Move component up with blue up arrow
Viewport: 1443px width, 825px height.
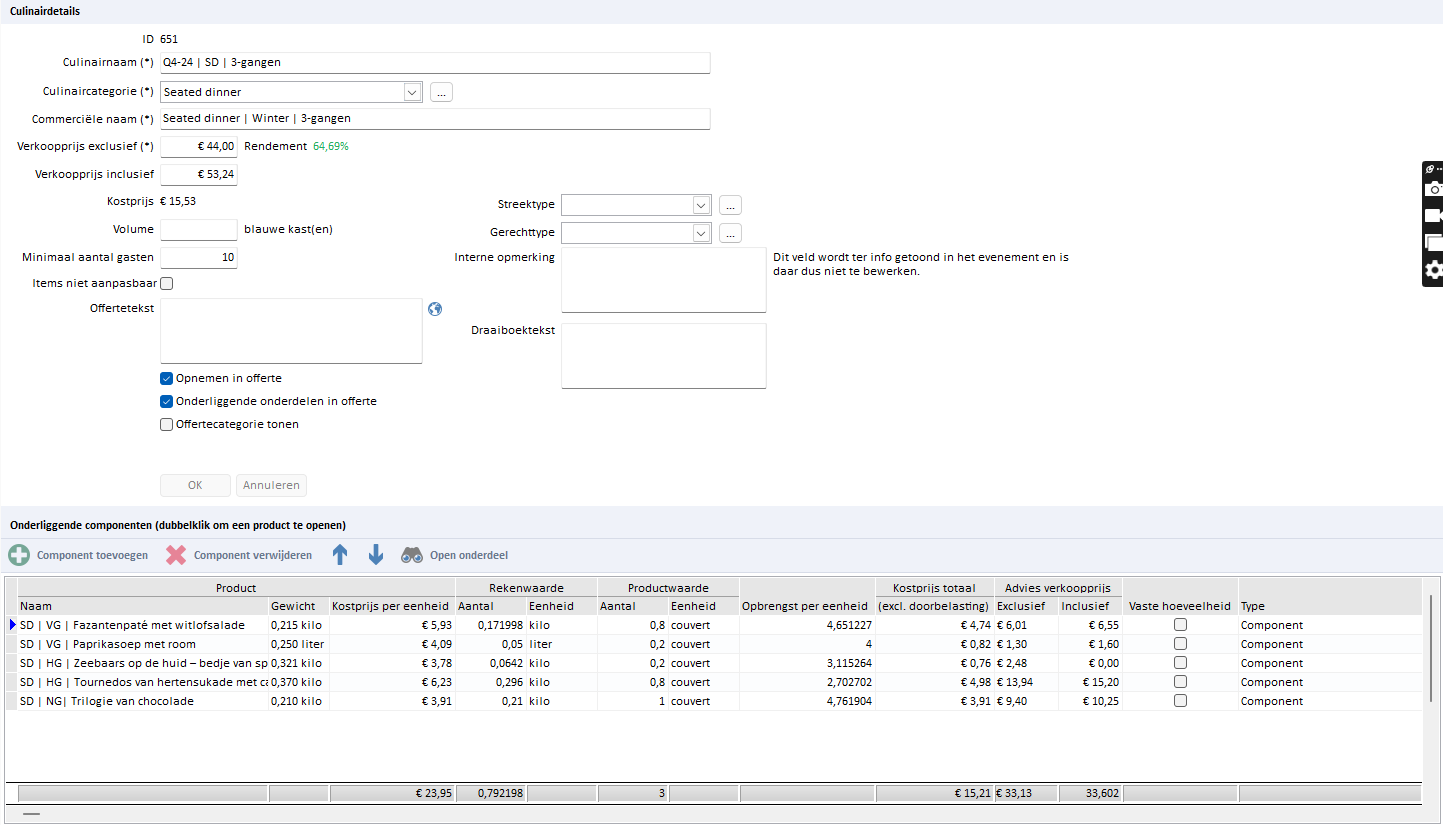pos(340,555)
